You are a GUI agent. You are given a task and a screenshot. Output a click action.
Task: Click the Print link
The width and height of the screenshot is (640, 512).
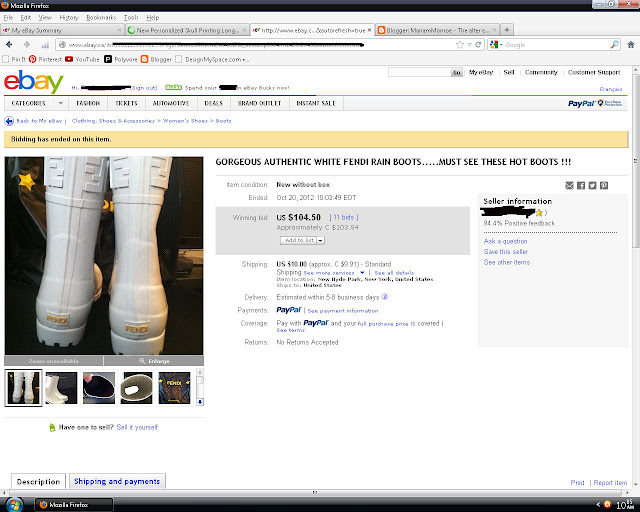(x=578, y=483)
